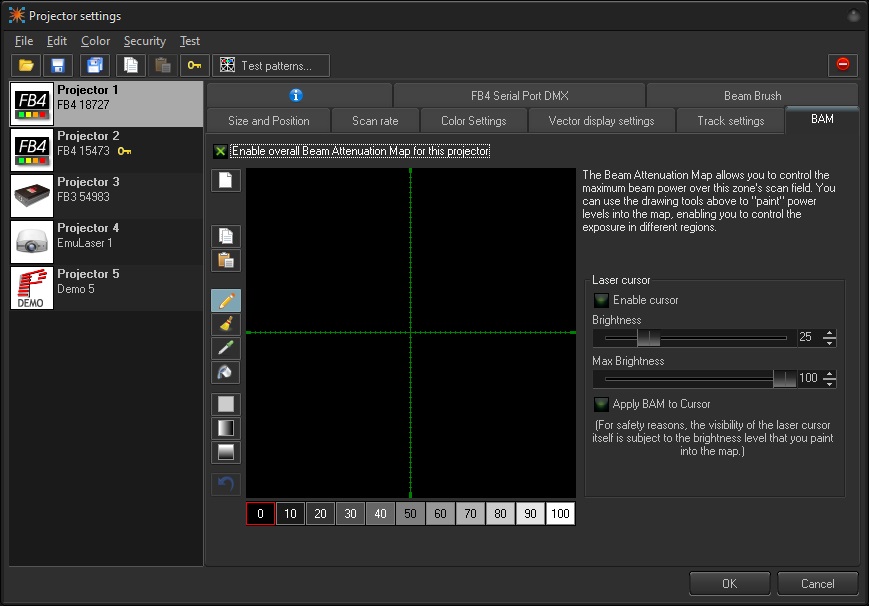
Task: Pick the eyedropper tool
Action: (x=226, y=348)
